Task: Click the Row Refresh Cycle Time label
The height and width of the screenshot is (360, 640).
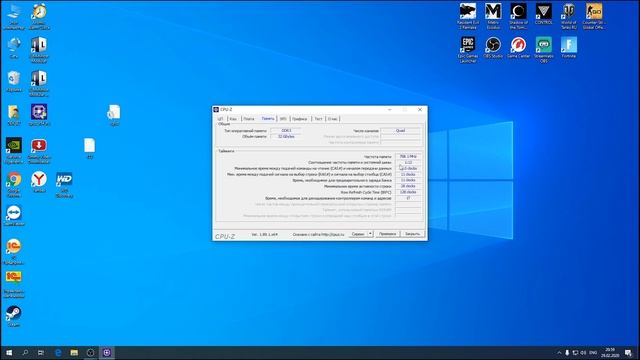Action: tap(366, 192)
